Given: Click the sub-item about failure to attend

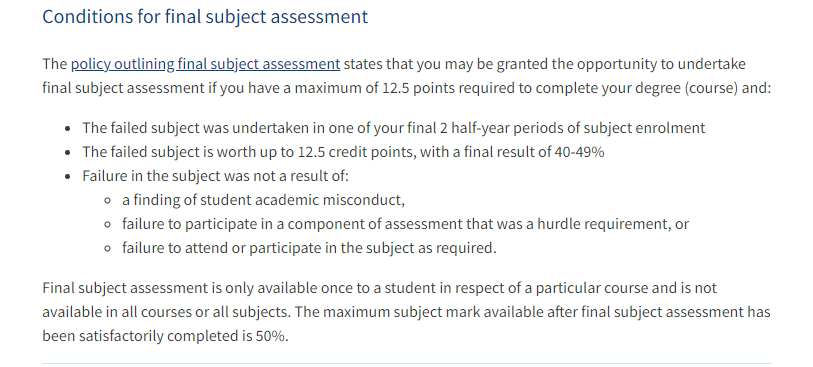Looking at the screenshot, I should [309, 248].
